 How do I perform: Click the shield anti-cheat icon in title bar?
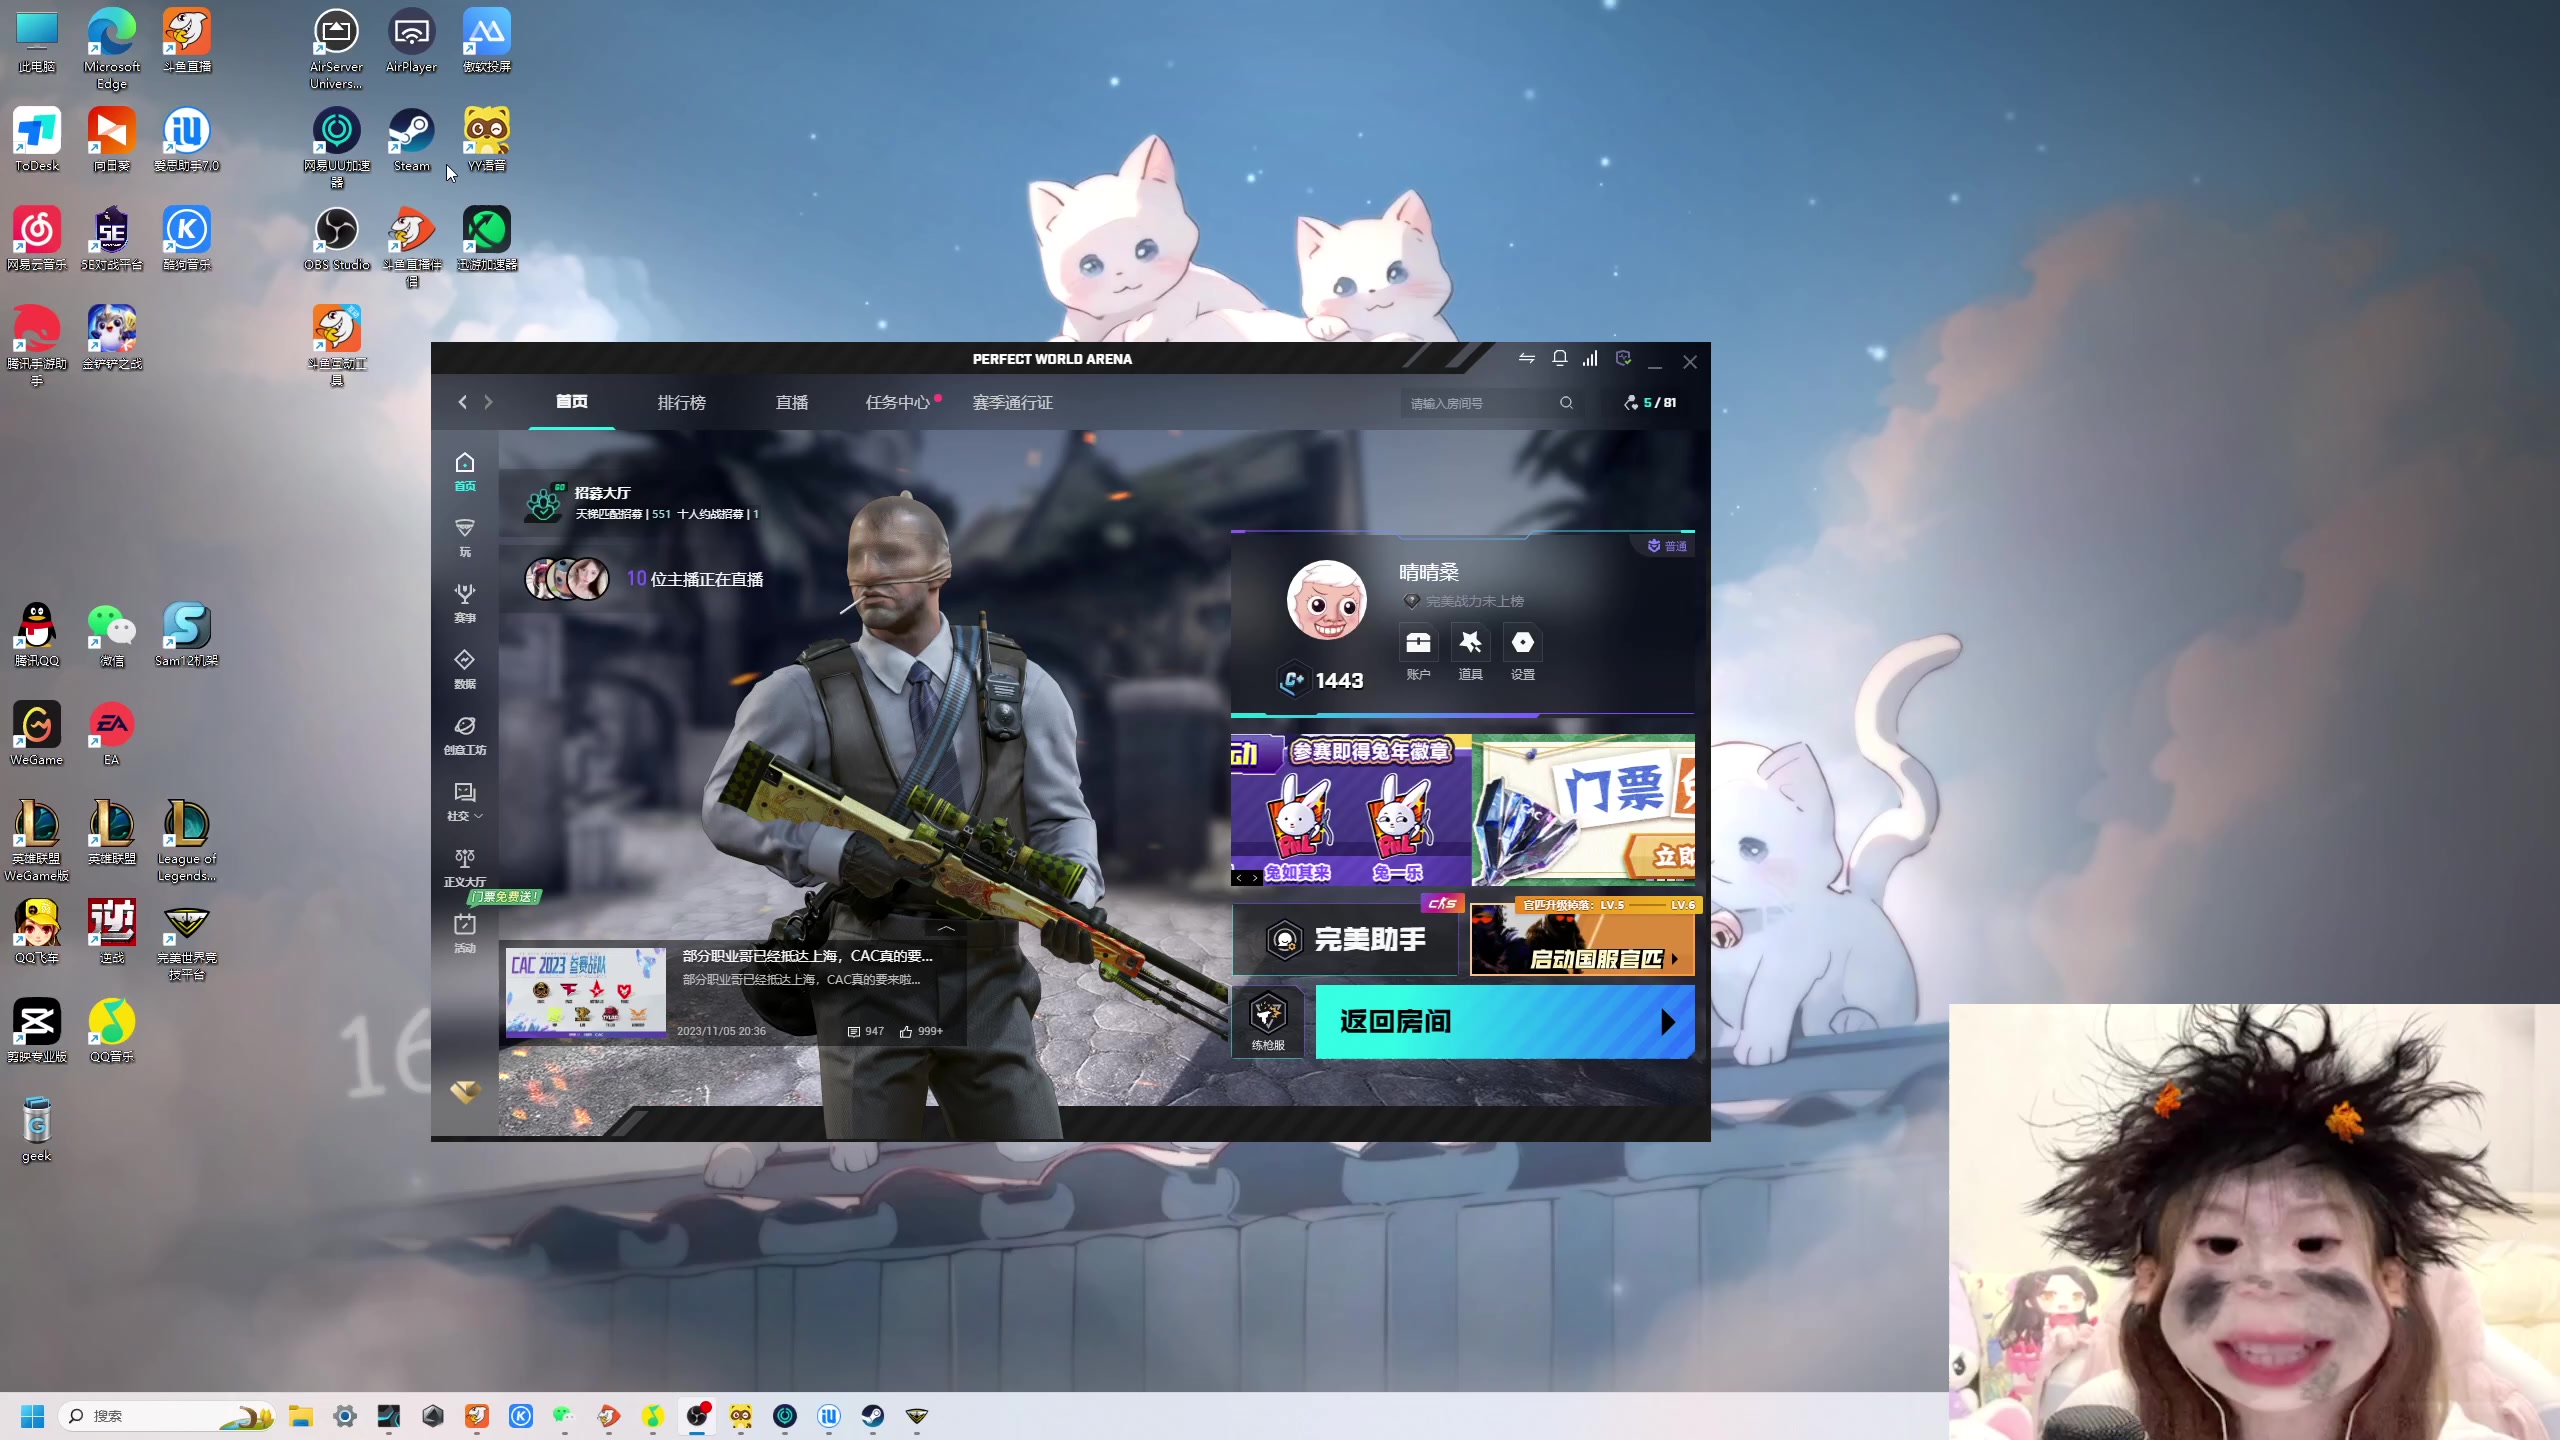pyautogui.click(x=1623, y=358)
